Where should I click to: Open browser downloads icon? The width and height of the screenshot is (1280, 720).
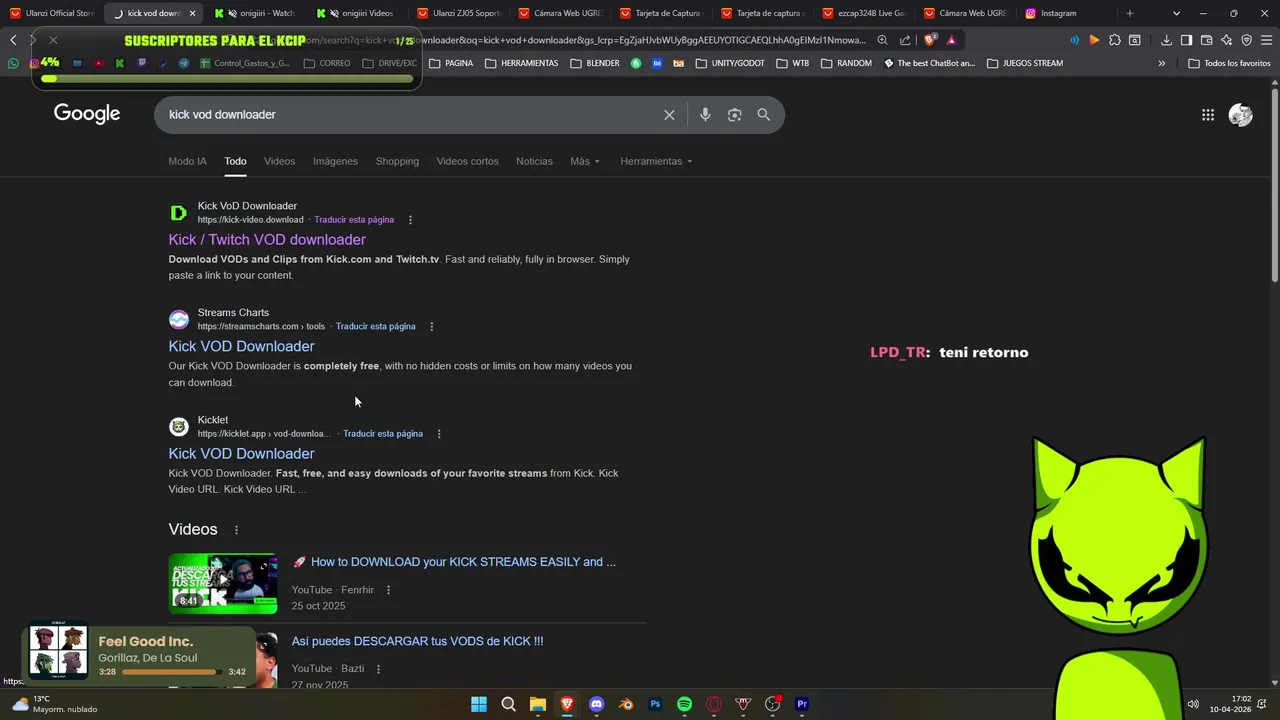[x=1166, y=40]
